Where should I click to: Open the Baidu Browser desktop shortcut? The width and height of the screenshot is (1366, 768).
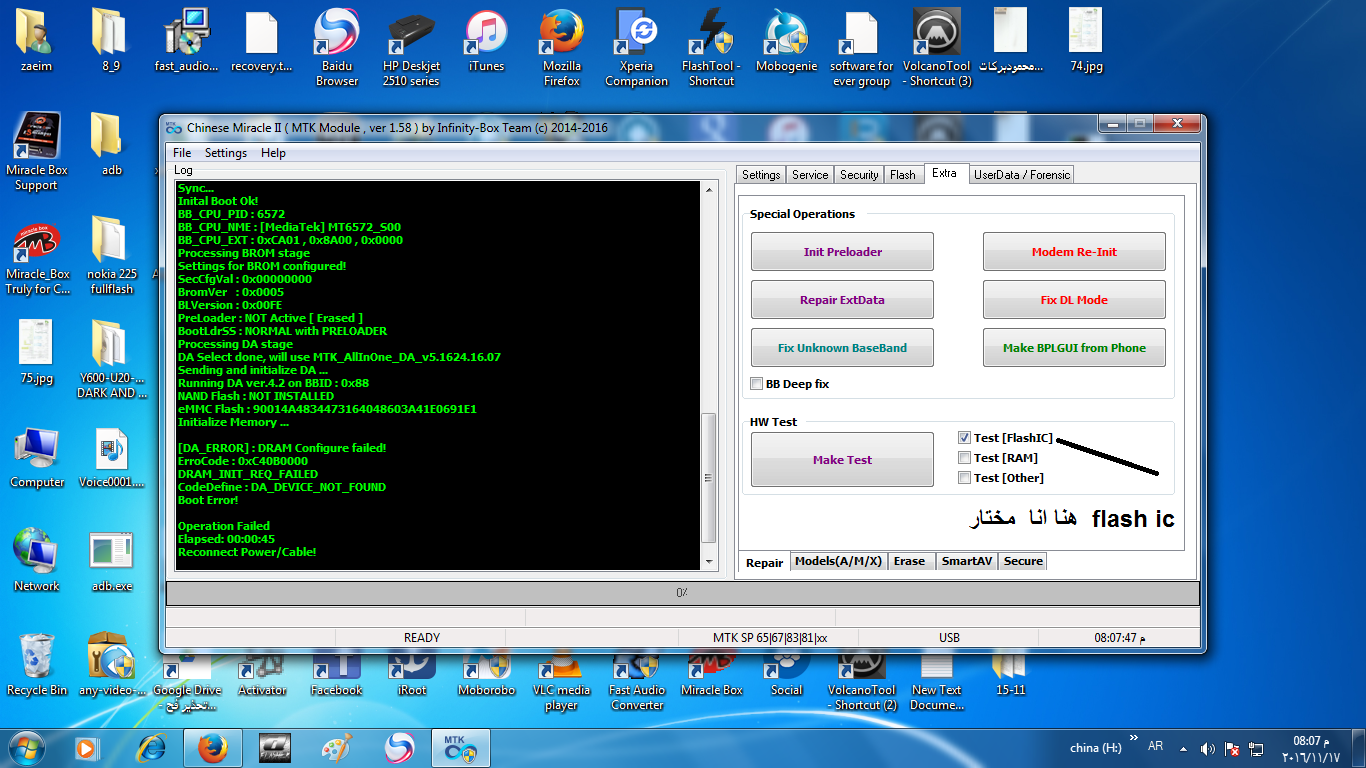(337, 47)
